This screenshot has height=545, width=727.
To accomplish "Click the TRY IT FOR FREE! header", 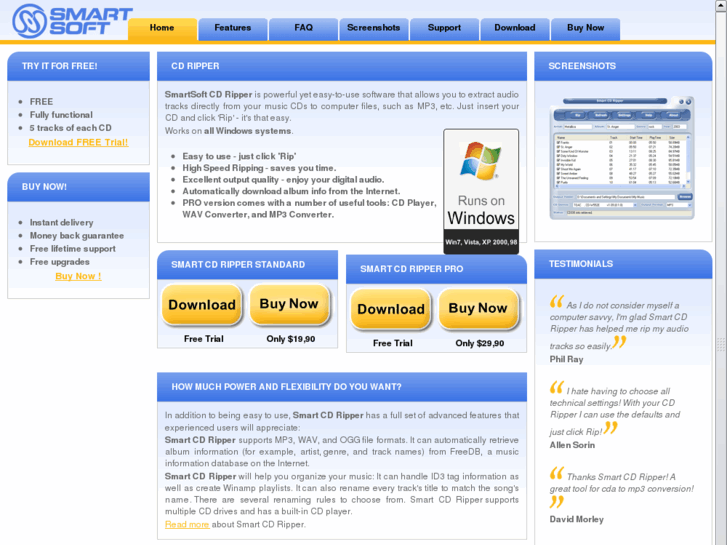I will point(60,66).
